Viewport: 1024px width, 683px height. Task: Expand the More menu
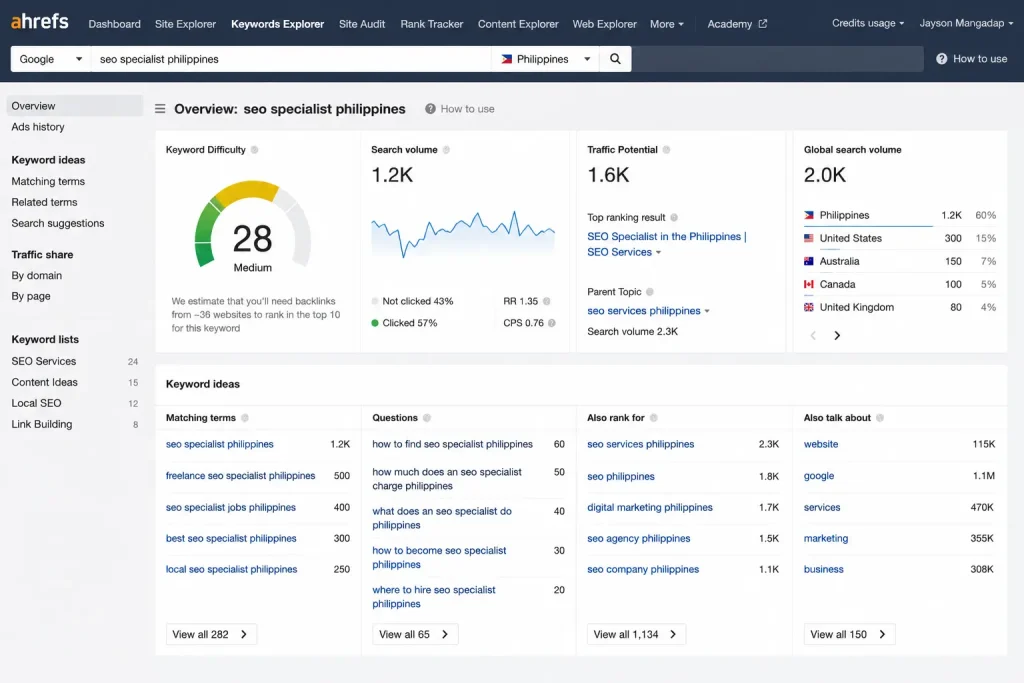click(666, 24)
